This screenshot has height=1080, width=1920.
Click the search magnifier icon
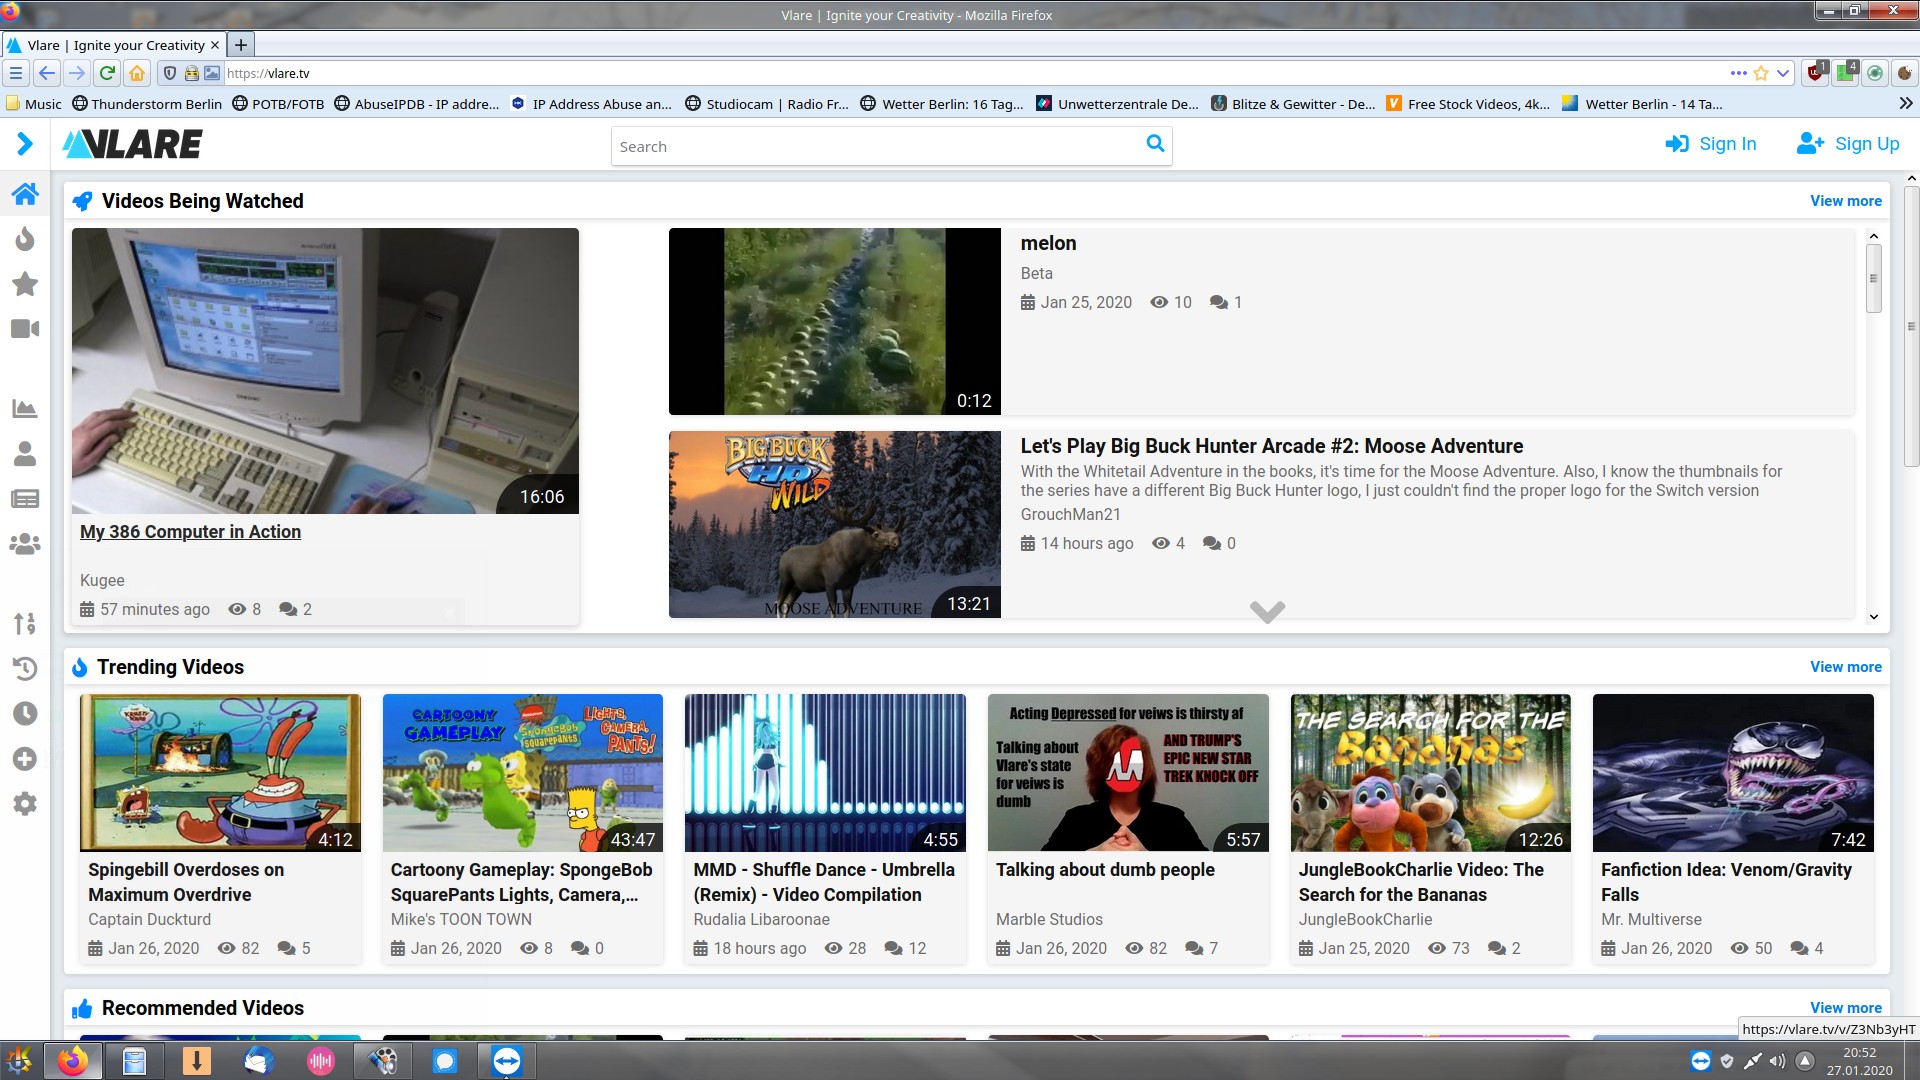tap(1155, 144)
